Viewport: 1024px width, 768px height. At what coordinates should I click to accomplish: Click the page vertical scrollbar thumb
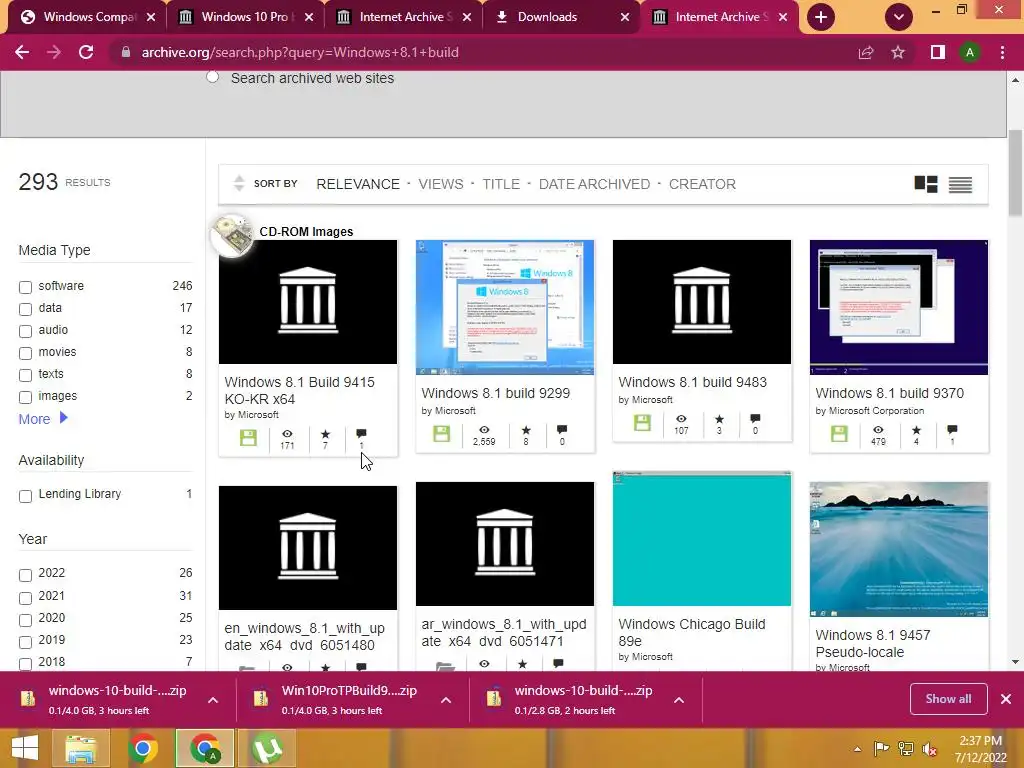[1015, 173]
